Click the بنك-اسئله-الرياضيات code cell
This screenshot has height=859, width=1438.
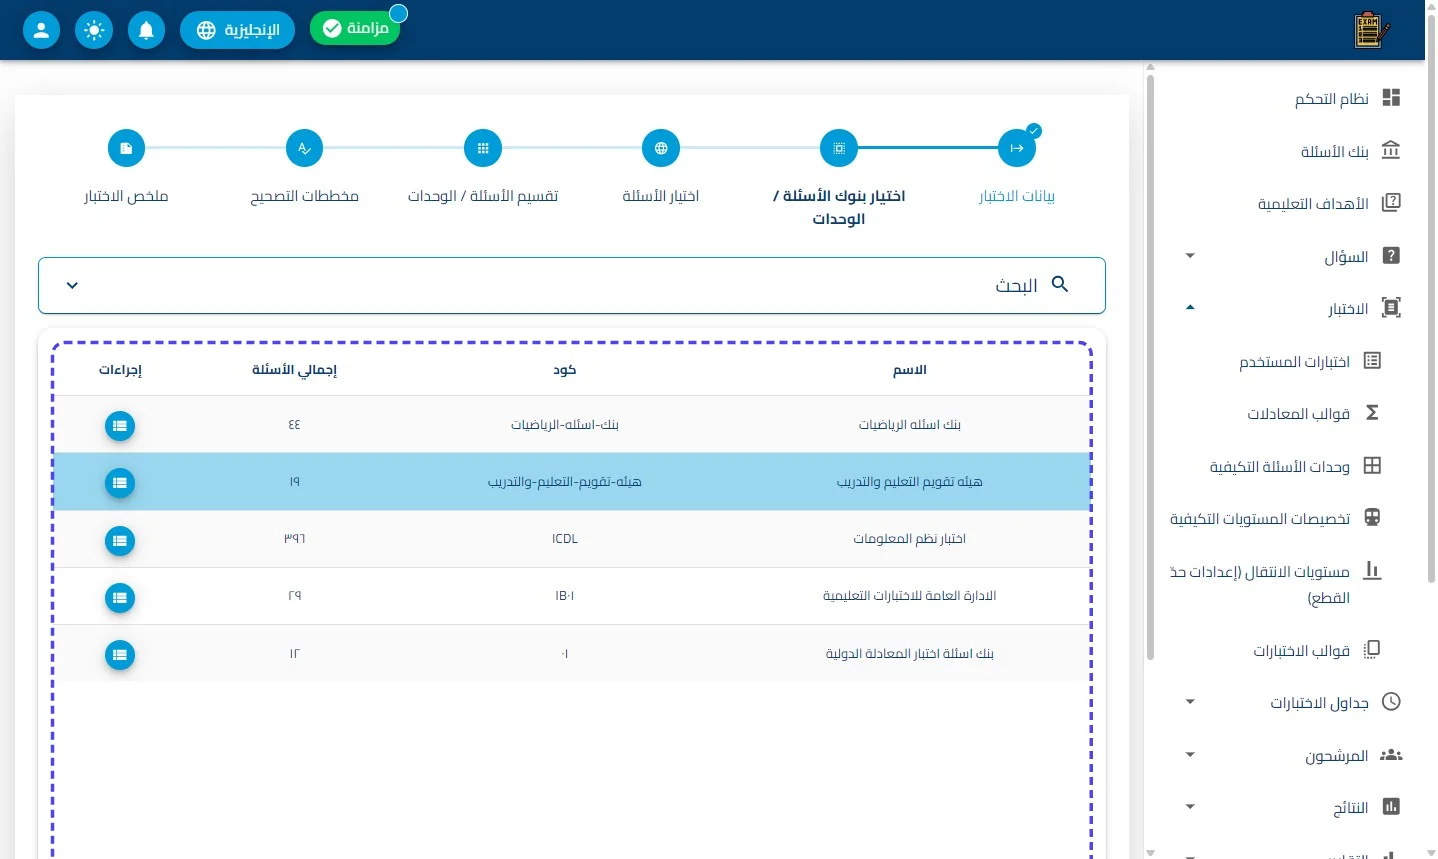(x=565, y=425)
